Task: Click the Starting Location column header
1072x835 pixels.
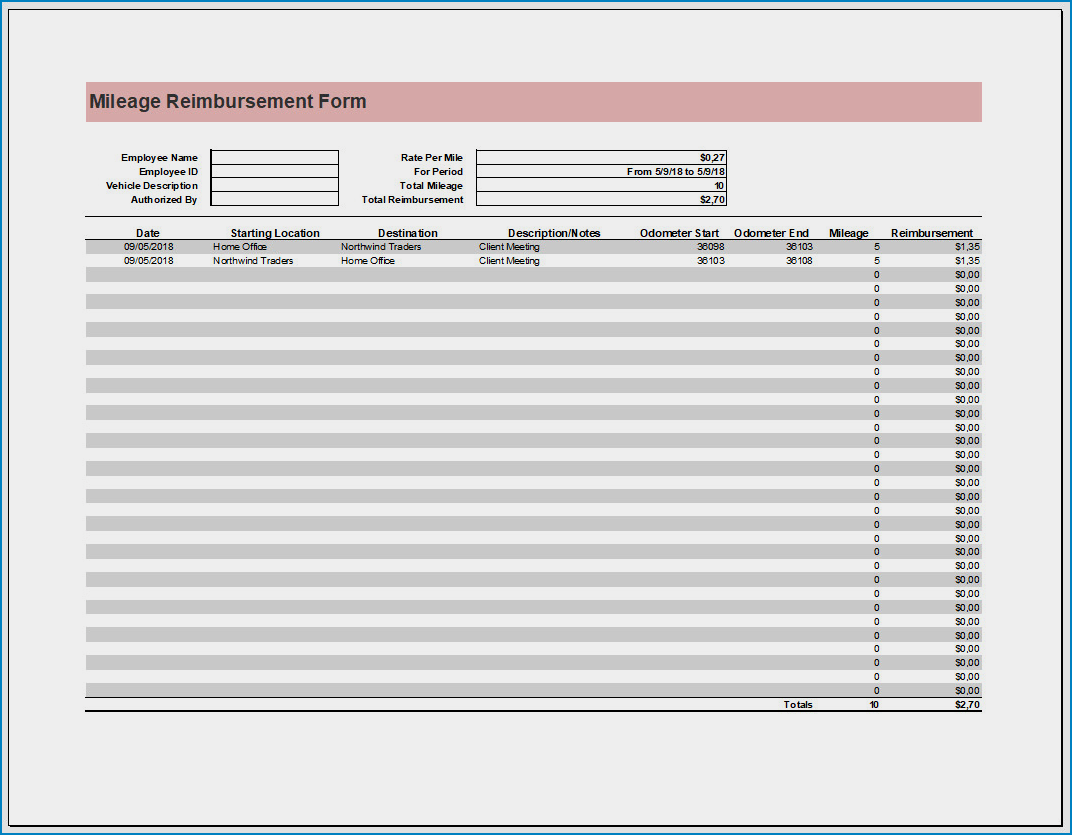Action: [x=274, y=232]
